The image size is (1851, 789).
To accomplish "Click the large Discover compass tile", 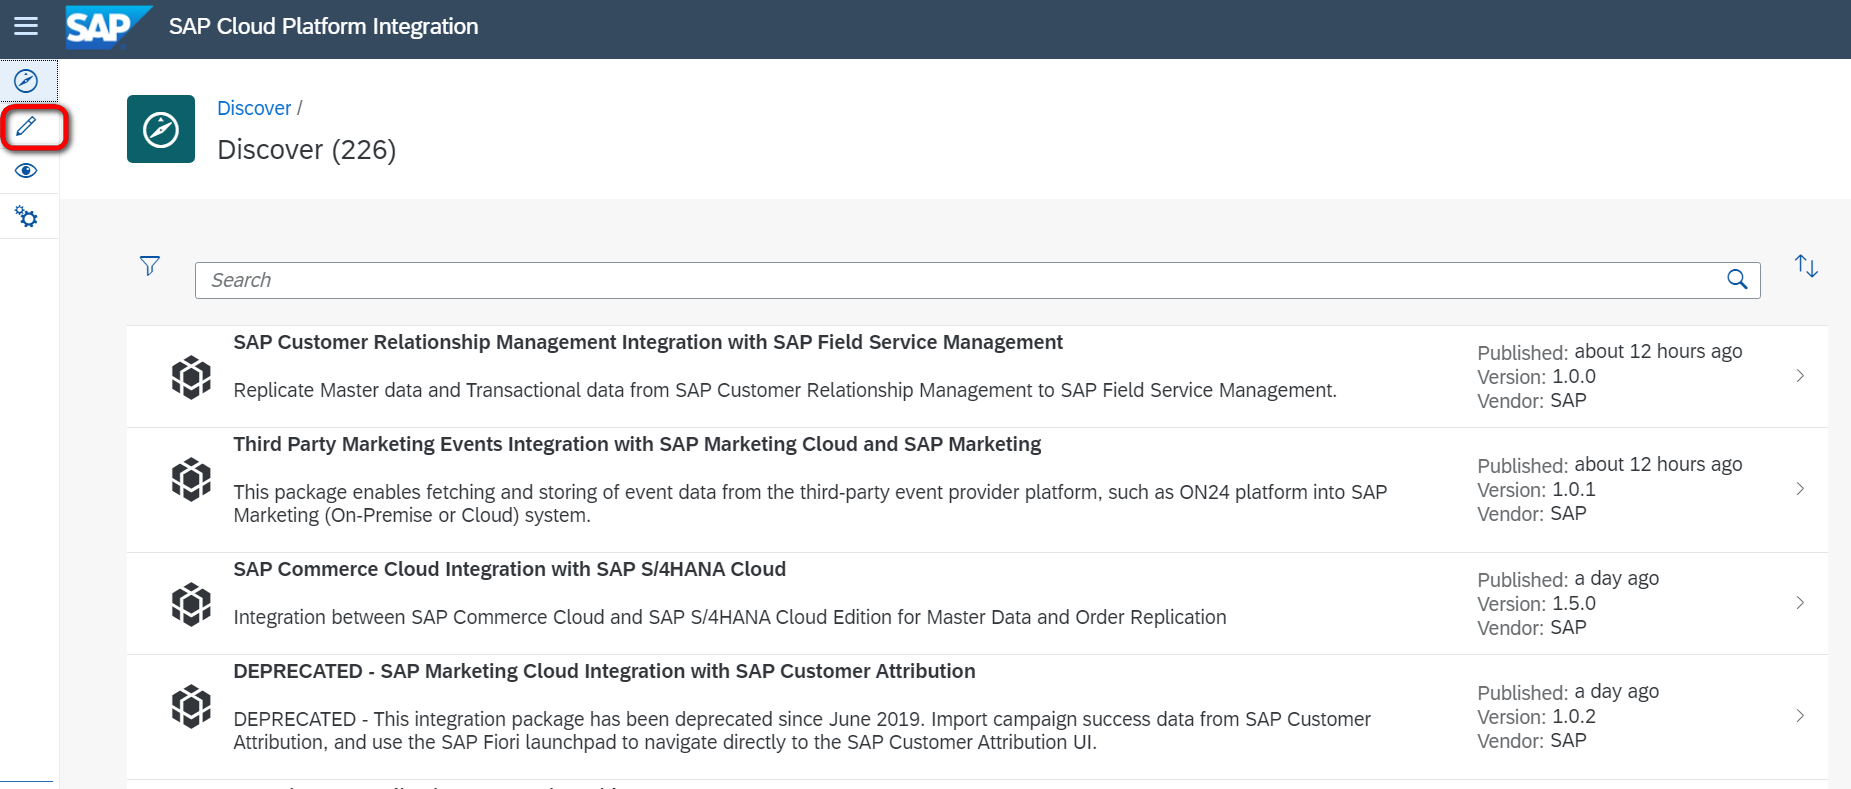I will 161,129.
